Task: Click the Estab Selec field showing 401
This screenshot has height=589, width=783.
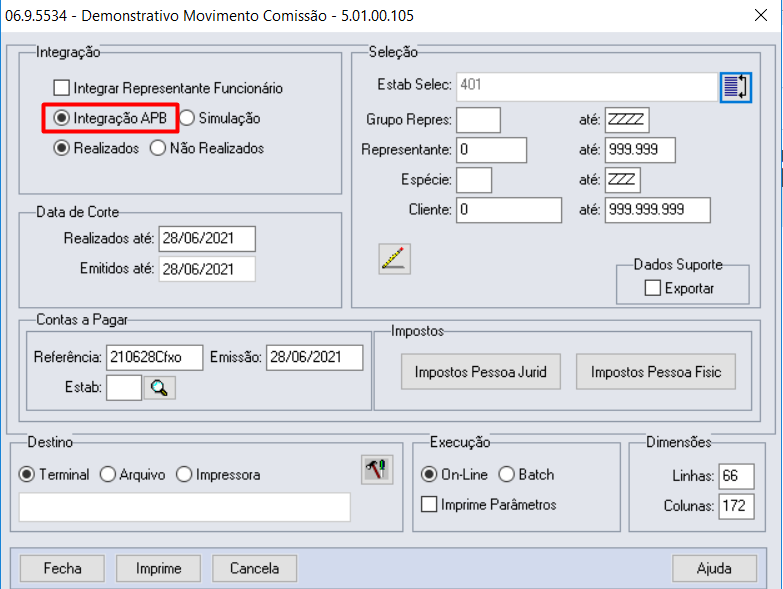Action: (587, 86)
